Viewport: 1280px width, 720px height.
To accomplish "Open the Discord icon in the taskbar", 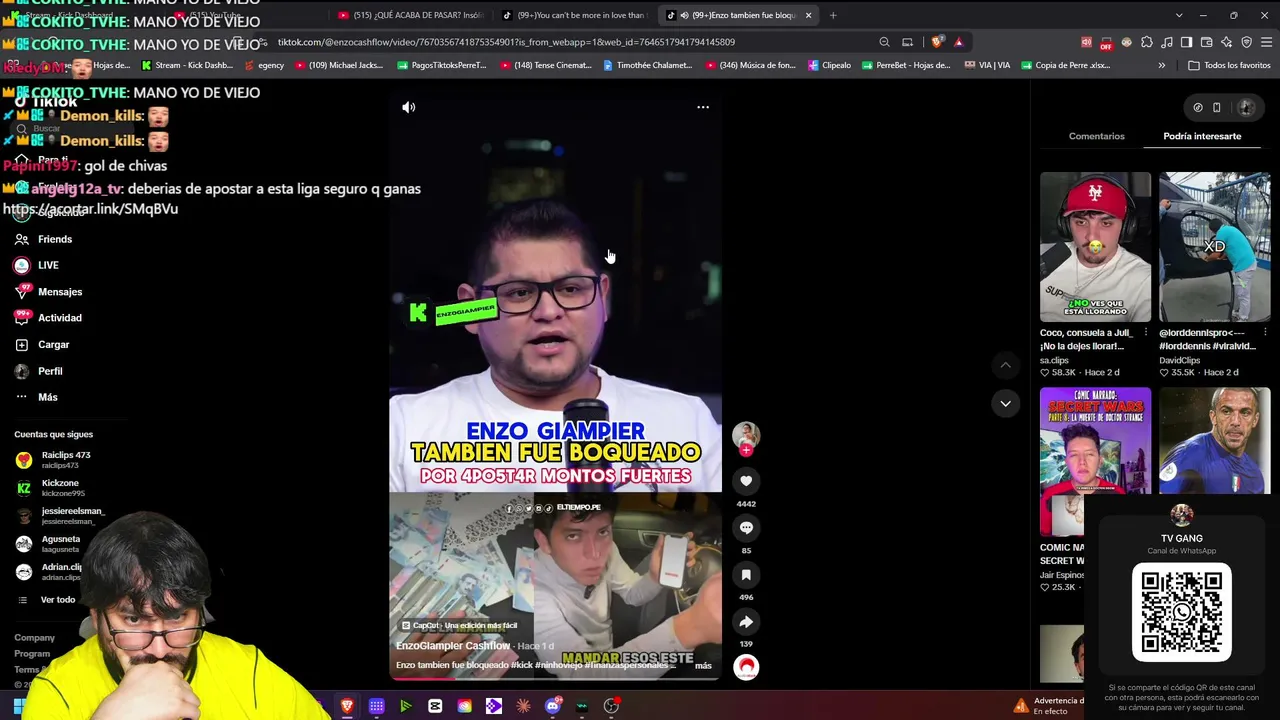I will pos(553,706).
